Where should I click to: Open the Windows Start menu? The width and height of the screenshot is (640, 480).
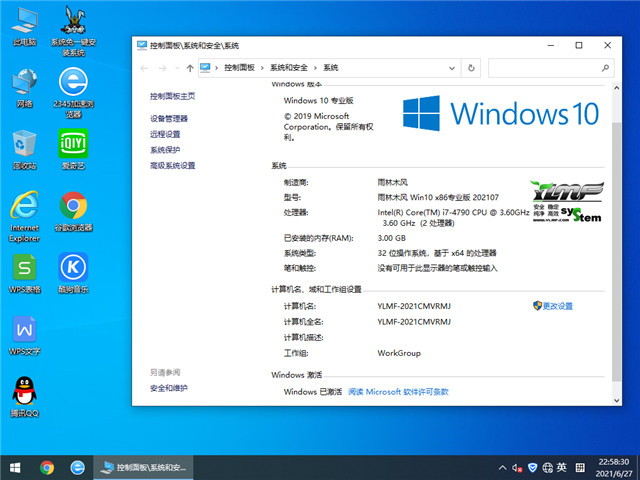pyautogui.click(x=15, y=468)
